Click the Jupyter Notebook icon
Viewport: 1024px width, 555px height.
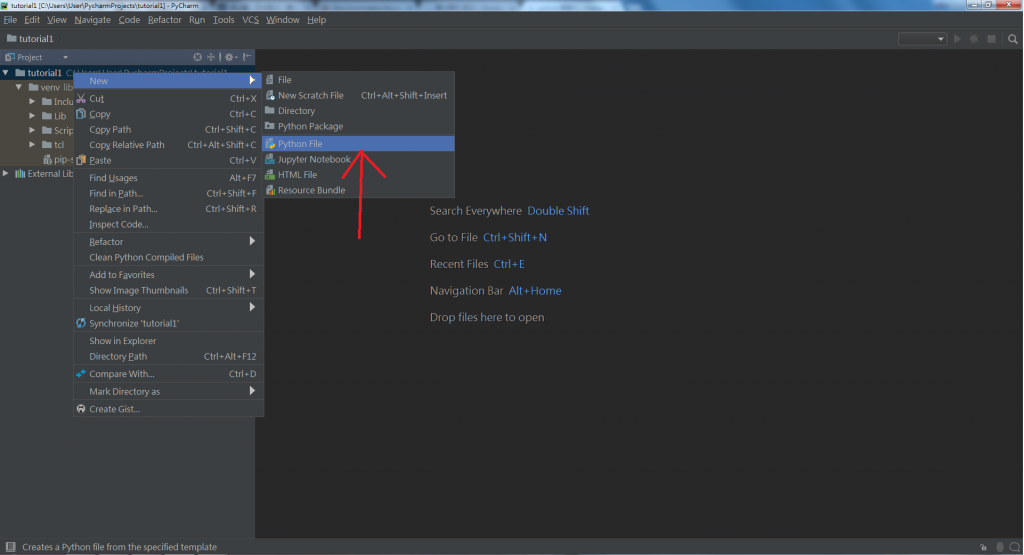click(270, 159)
